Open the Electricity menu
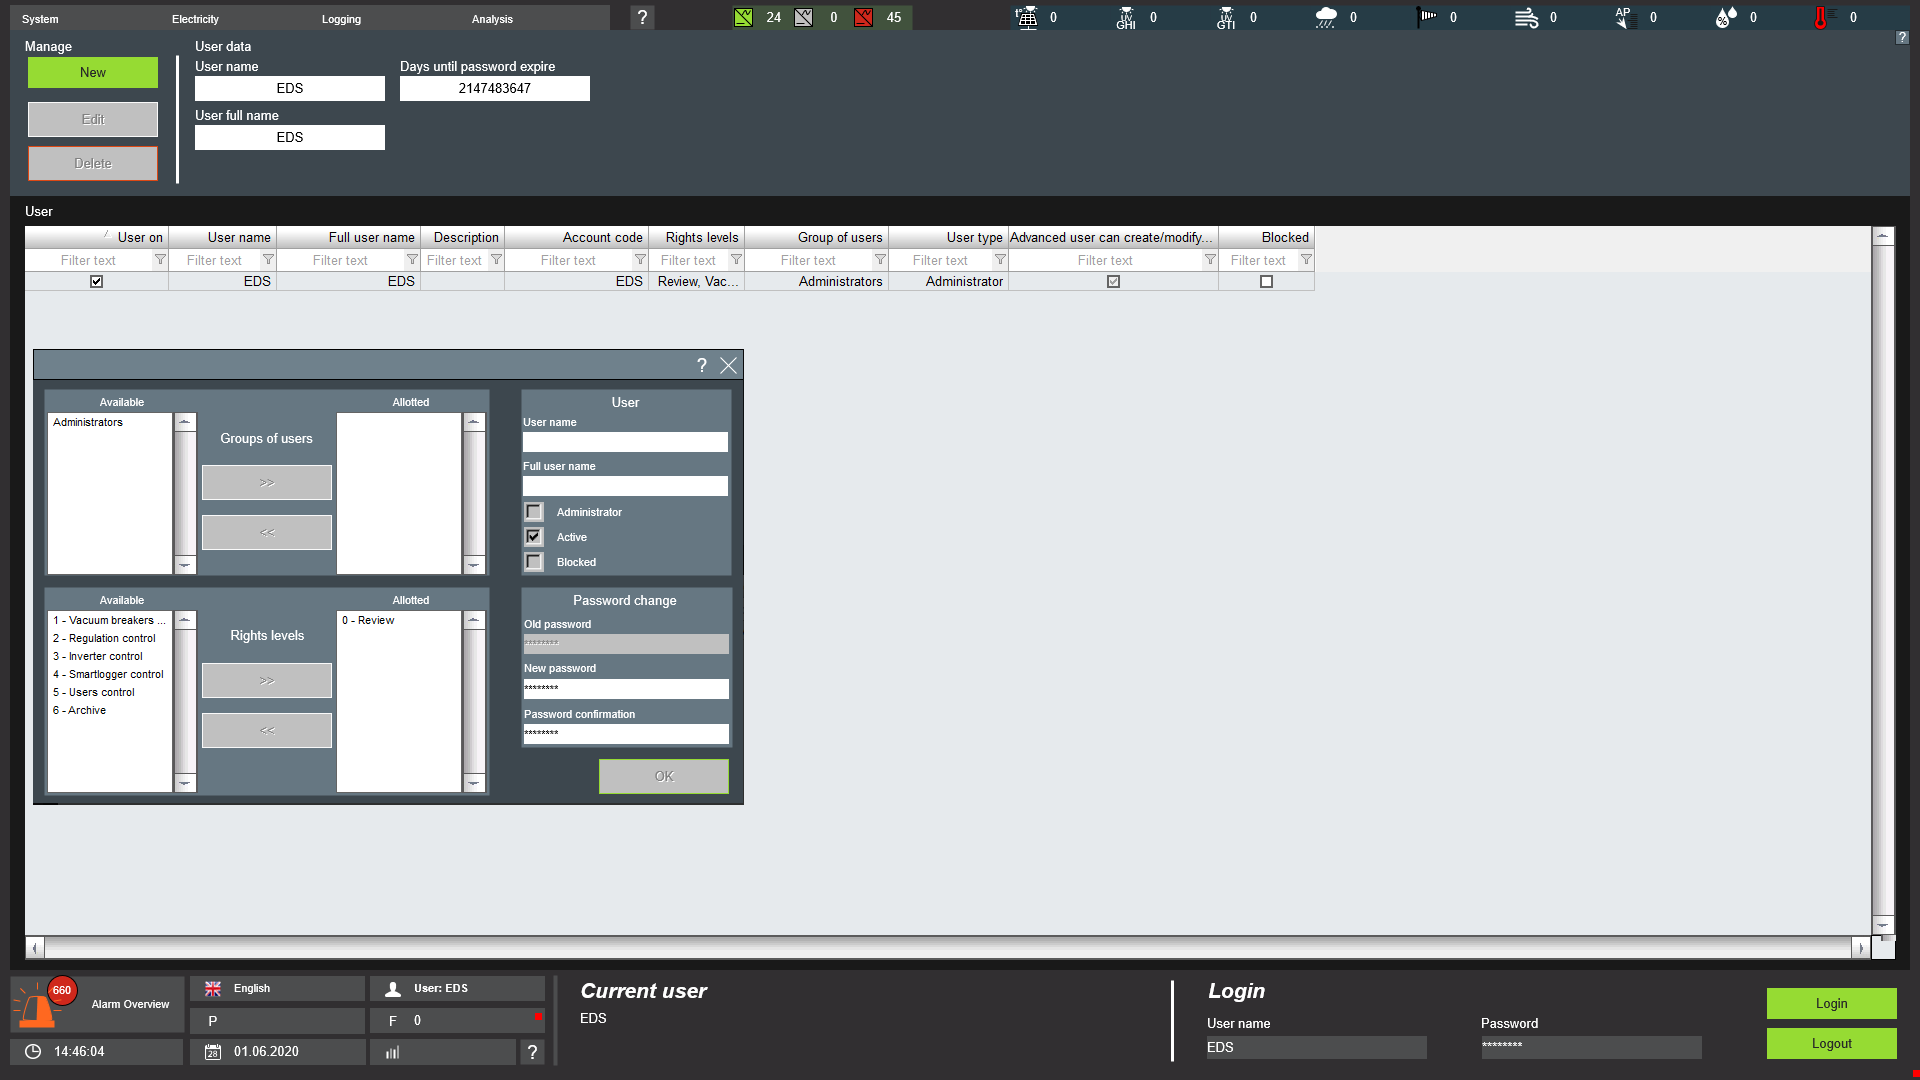This screenshot has height=1080, width=1920. pos(195,19)
